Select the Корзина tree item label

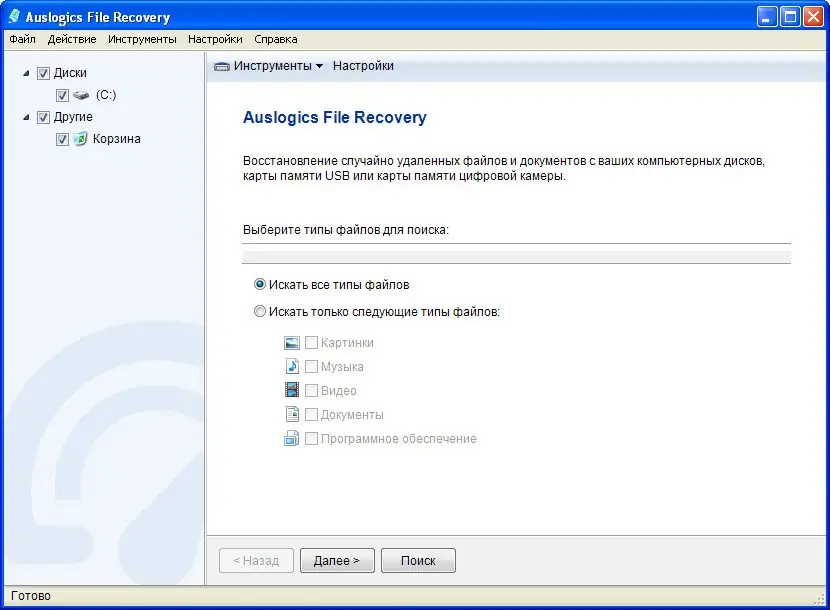[x=116, y=139]
